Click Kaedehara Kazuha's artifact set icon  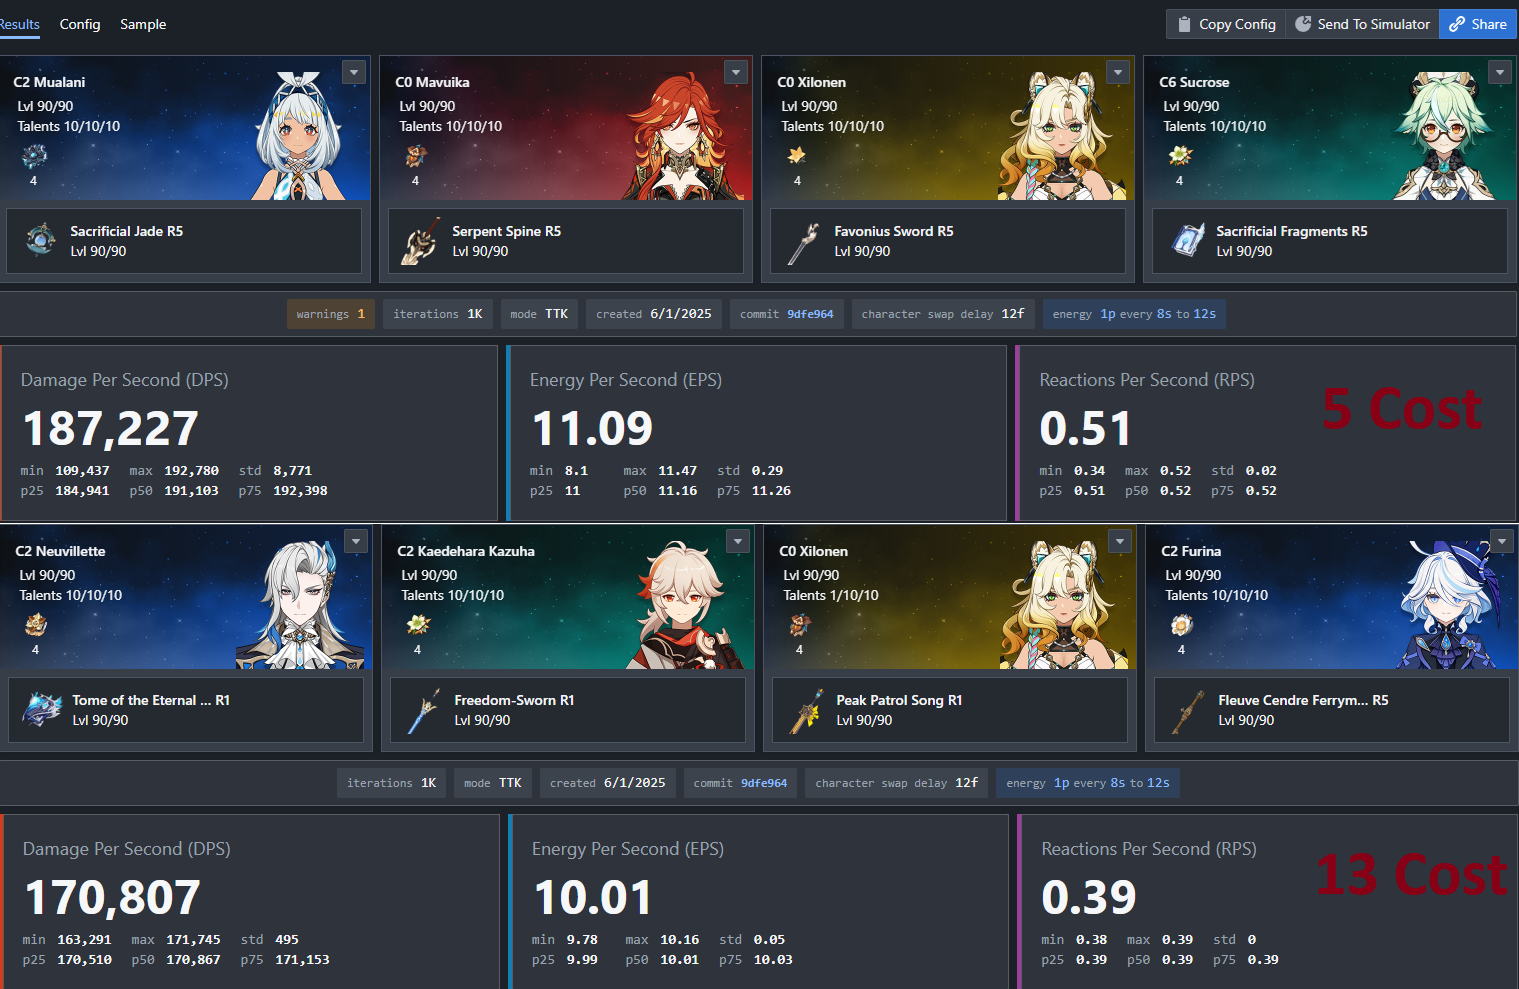[x=418, y=625]
